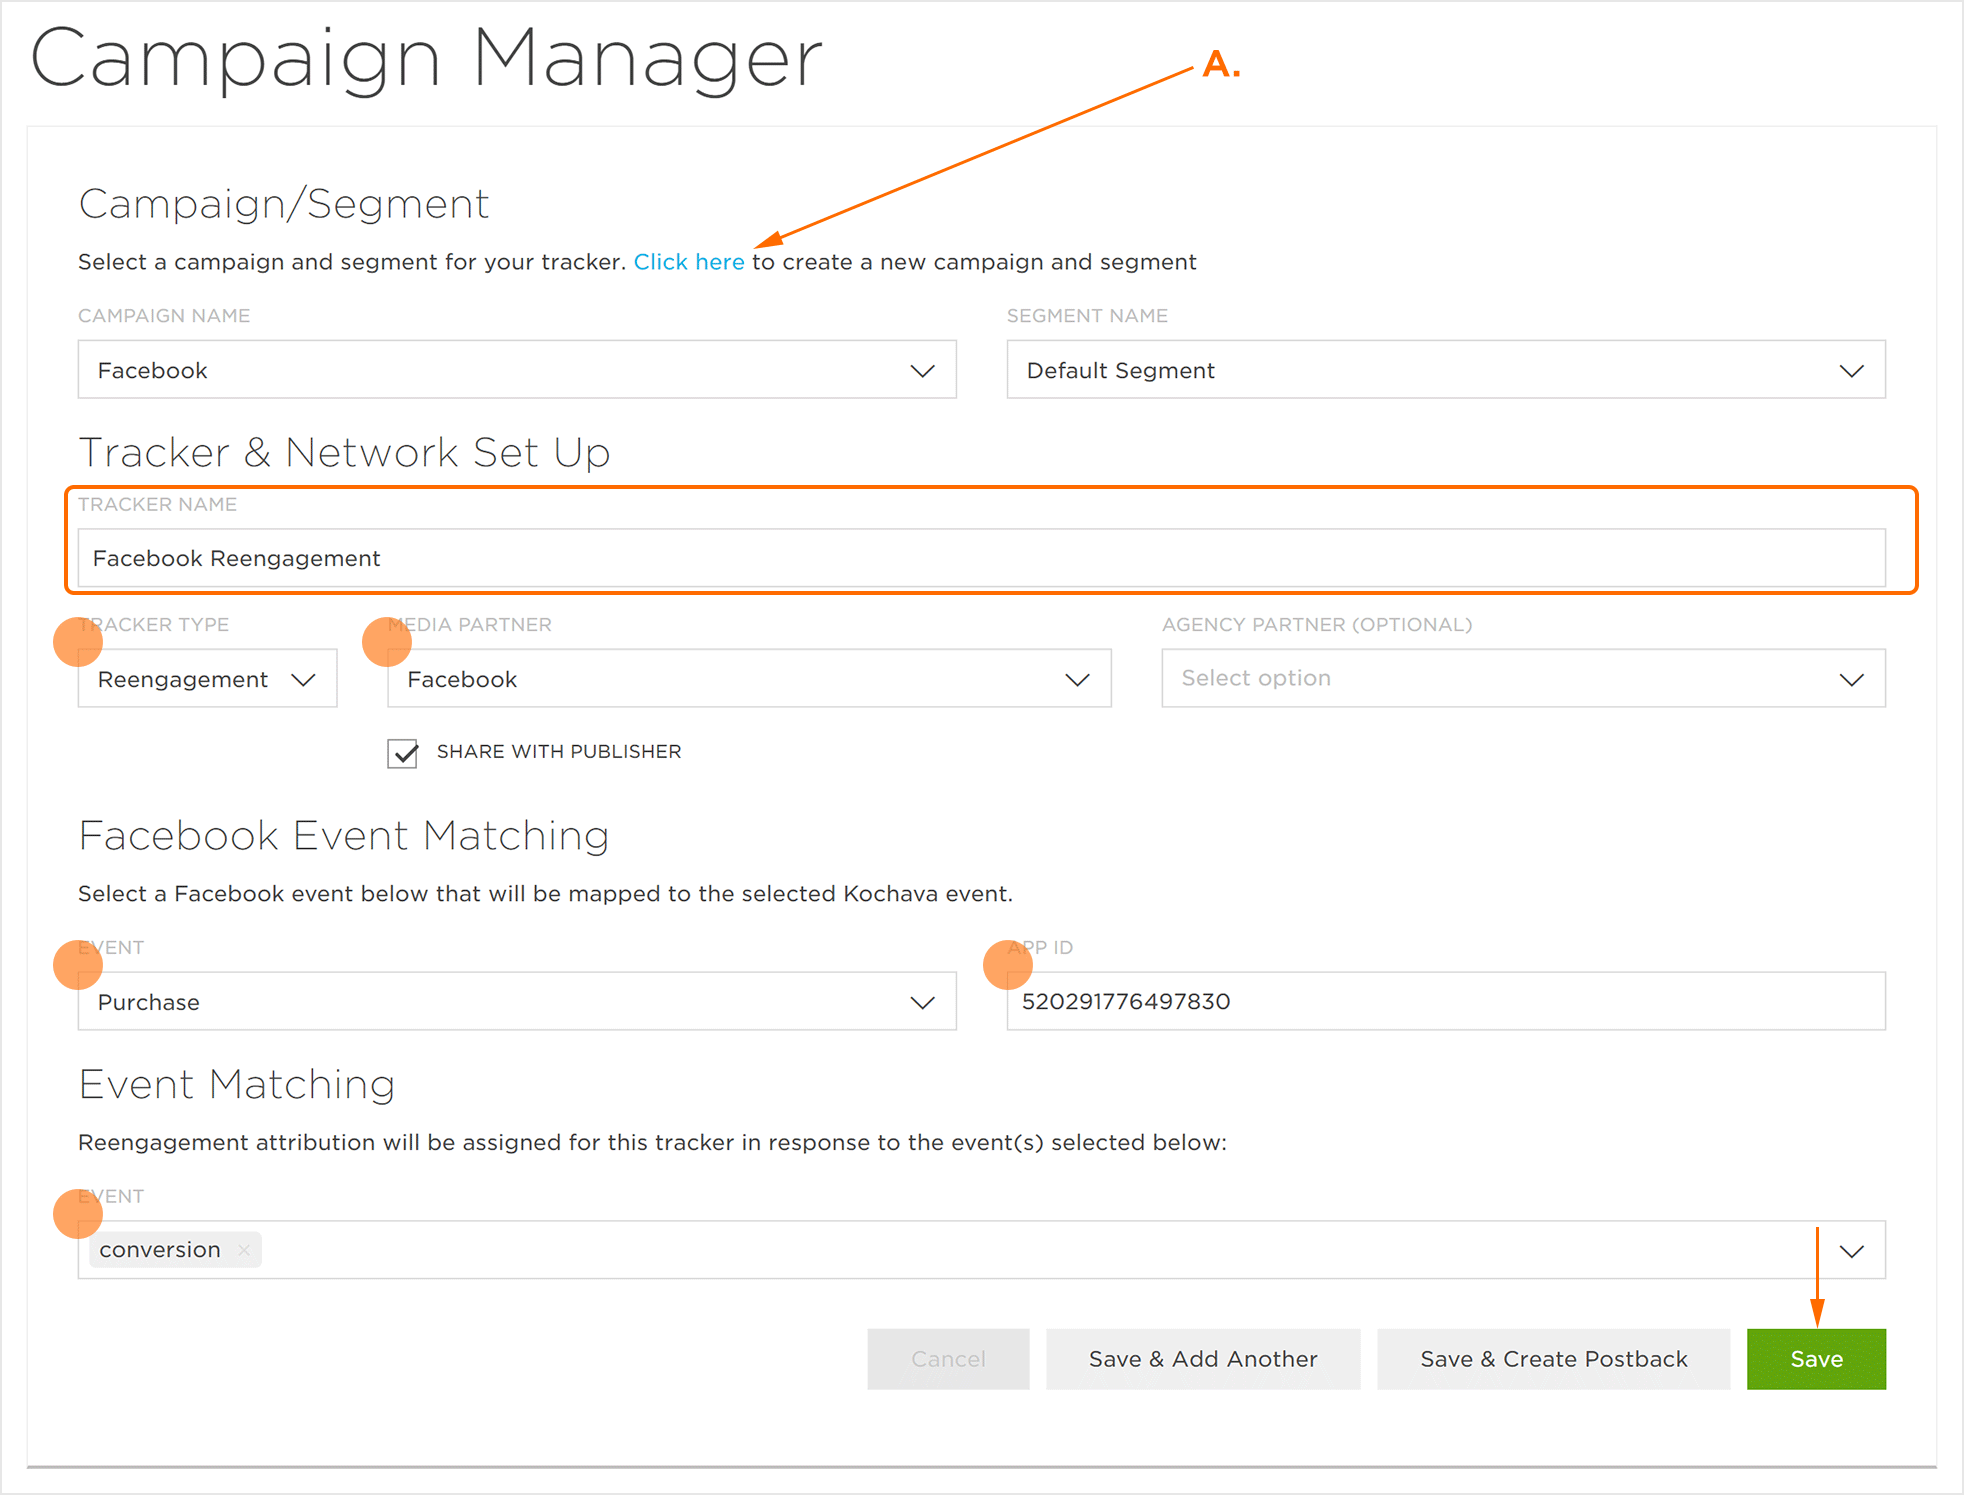Click the arrow on Tracker Type field
Viewport: 1964px width, 1495px height.
(x=303, y=680)
